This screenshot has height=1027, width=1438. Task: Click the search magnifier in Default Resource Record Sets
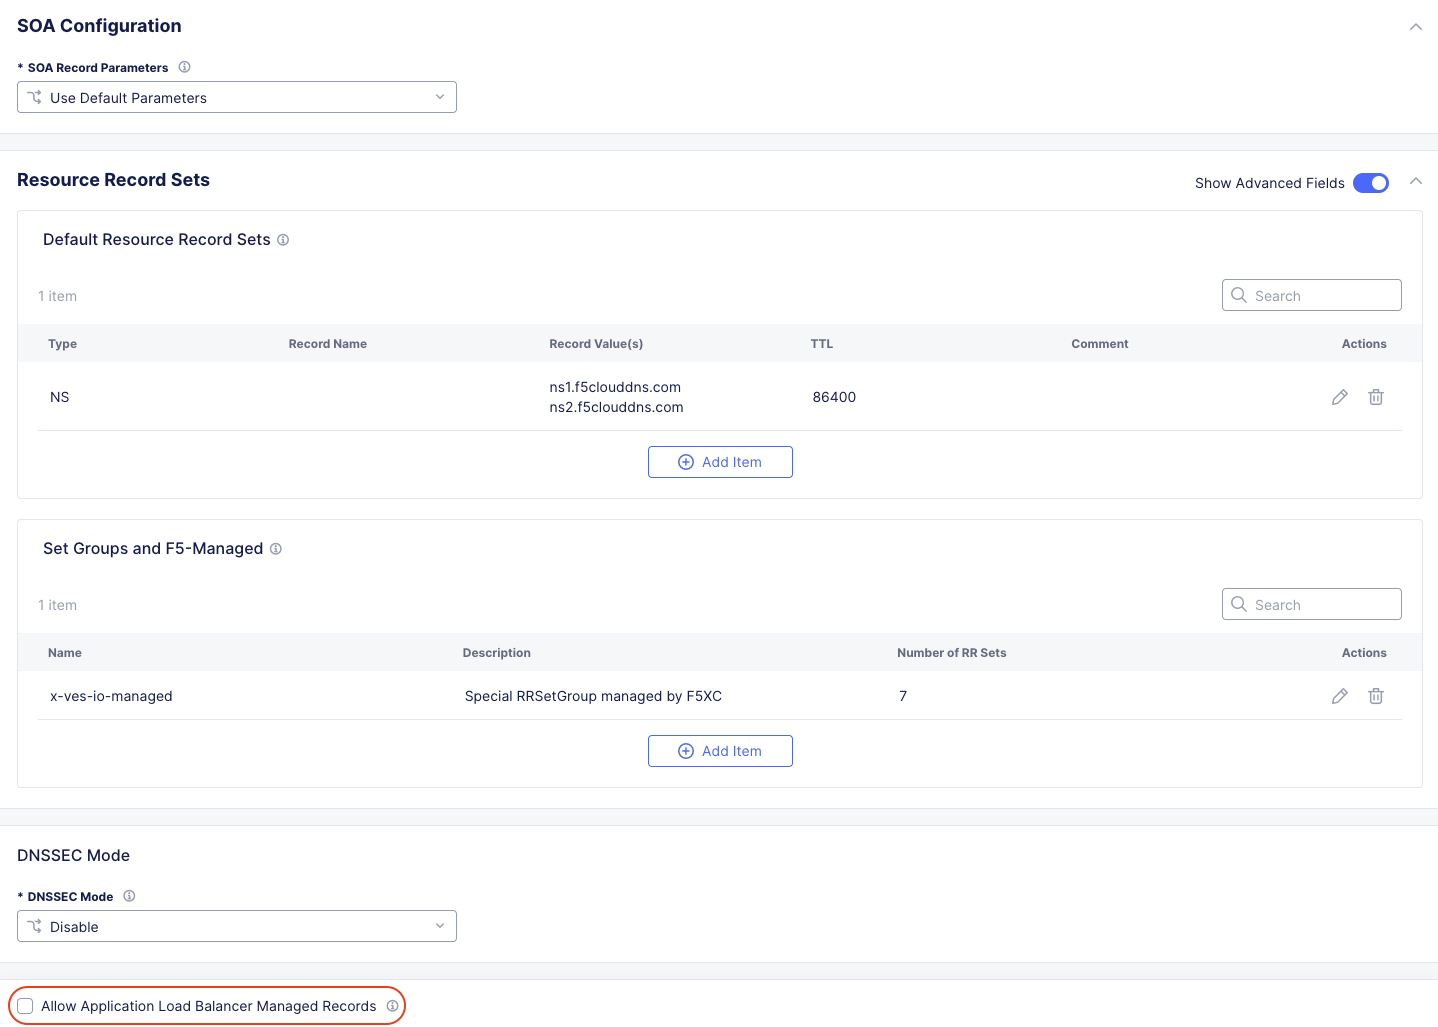click(x=1239, y=295)
